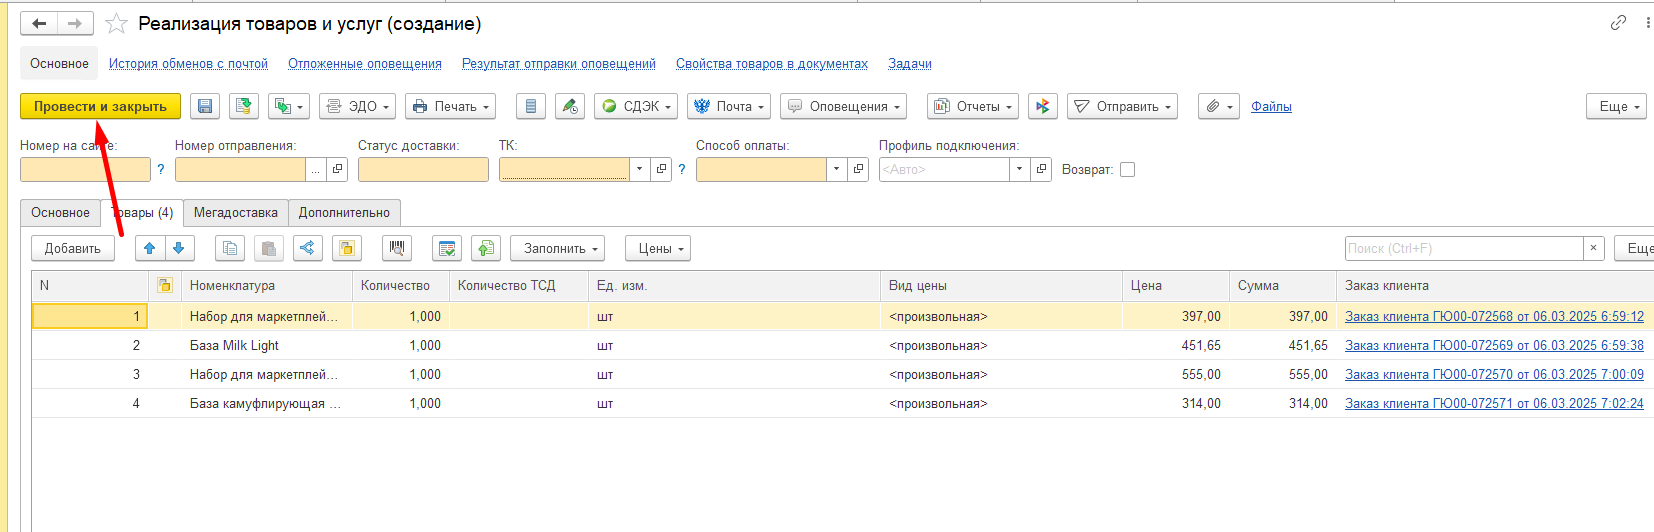The height and width of the screenshot is (532, 1654).
Task: Enable the Возврат checkbox
Action: 1128,169
